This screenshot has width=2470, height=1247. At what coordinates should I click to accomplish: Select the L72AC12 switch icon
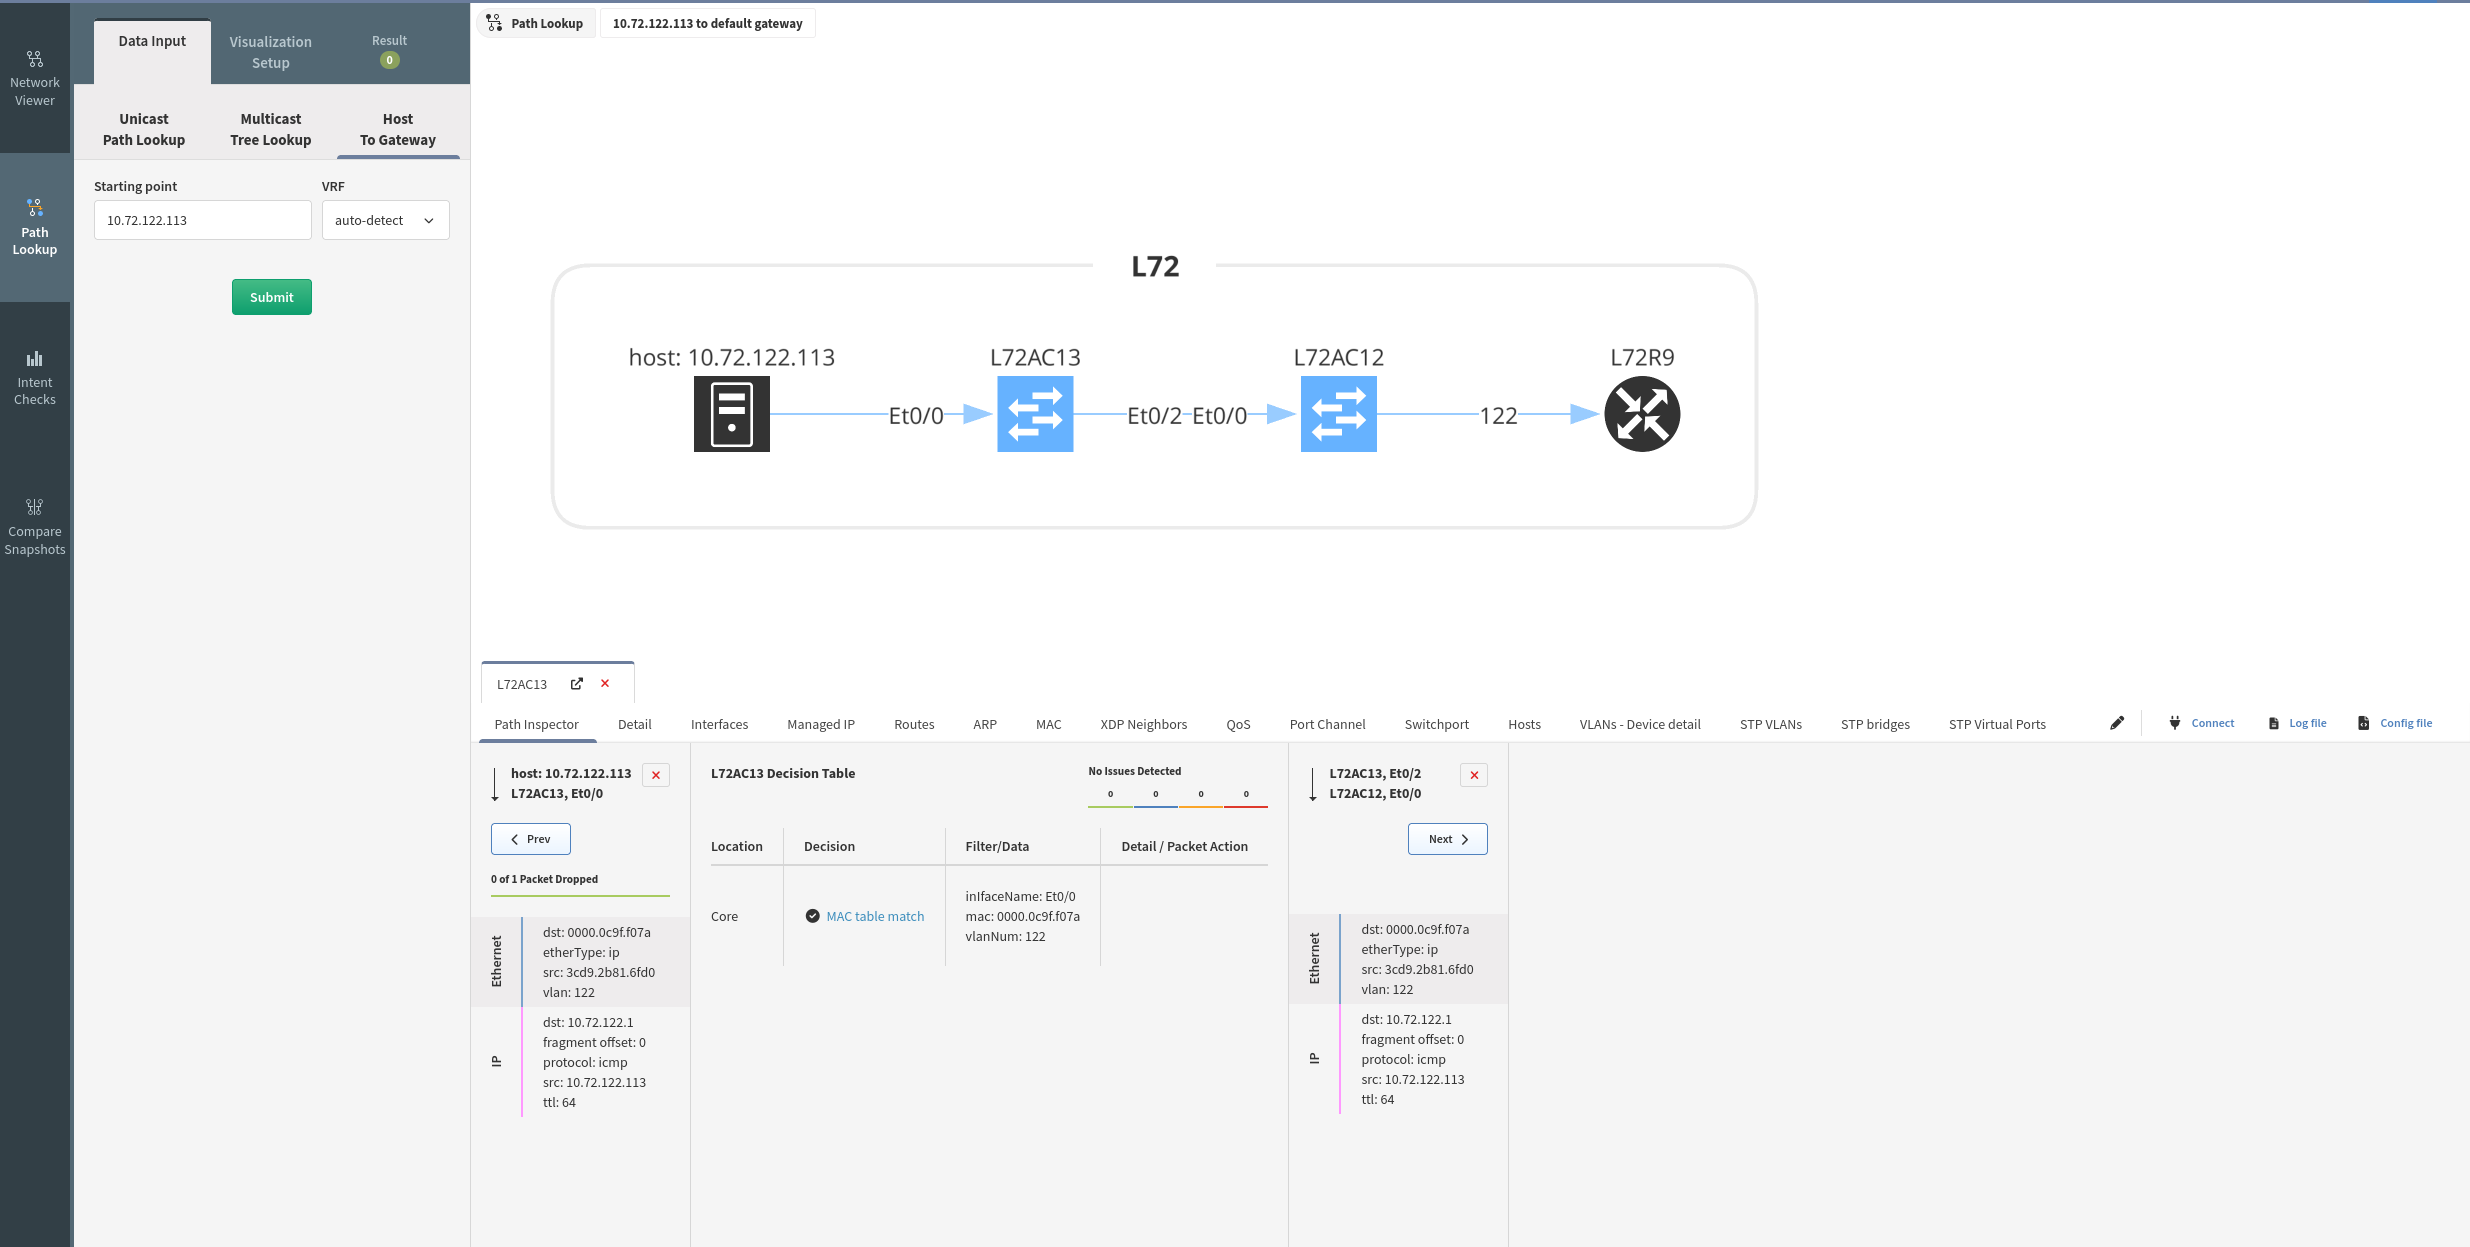[x=1339, y=414]
